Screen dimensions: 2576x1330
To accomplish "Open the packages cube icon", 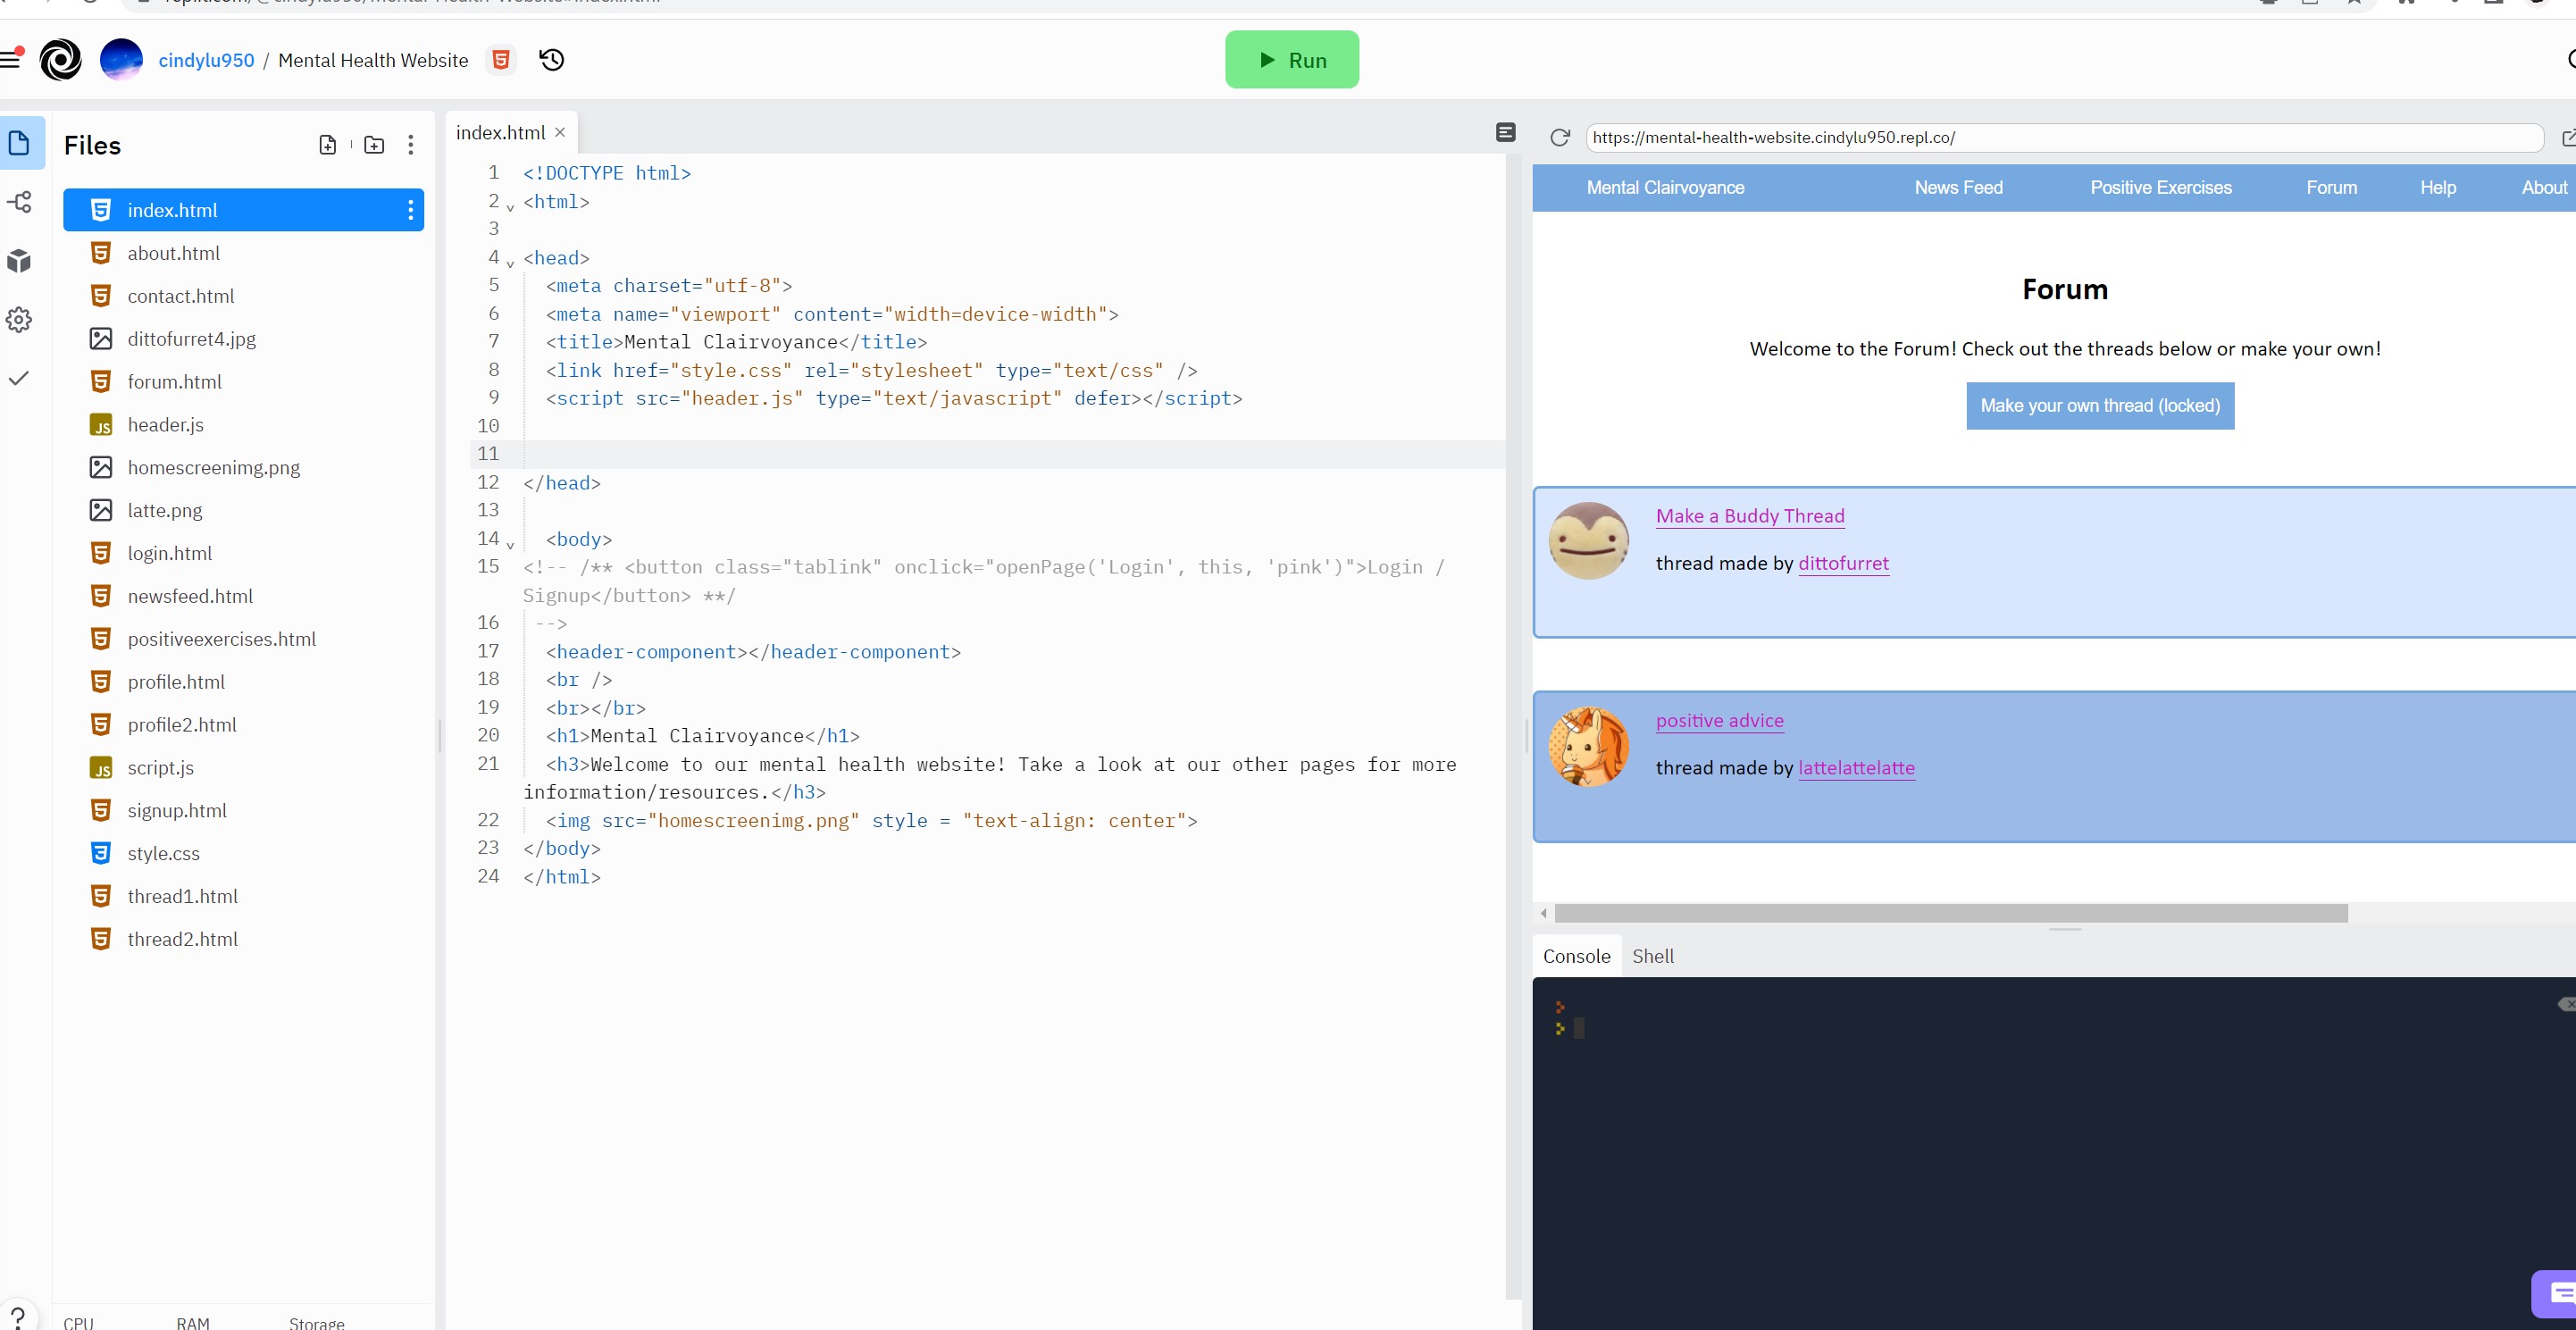I will [20, 261].
